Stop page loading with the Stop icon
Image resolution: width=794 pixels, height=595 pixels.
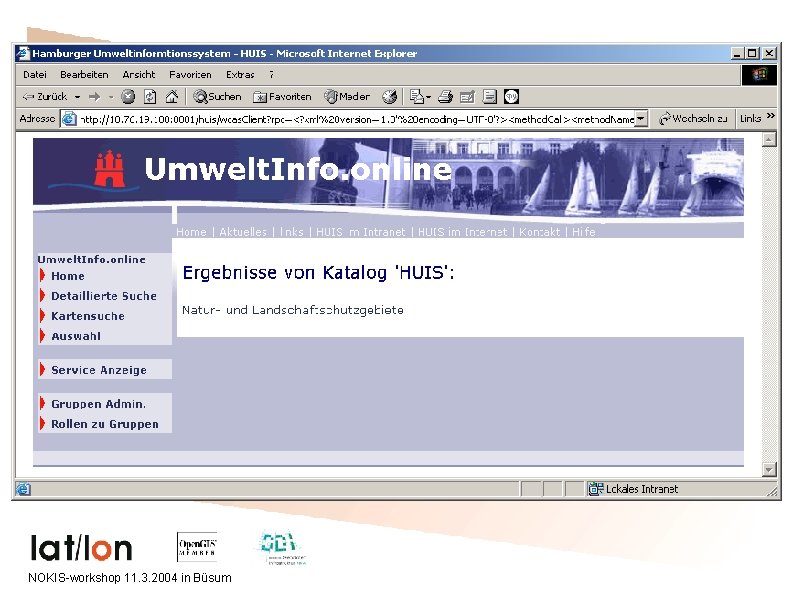click(x=128, y=96)
